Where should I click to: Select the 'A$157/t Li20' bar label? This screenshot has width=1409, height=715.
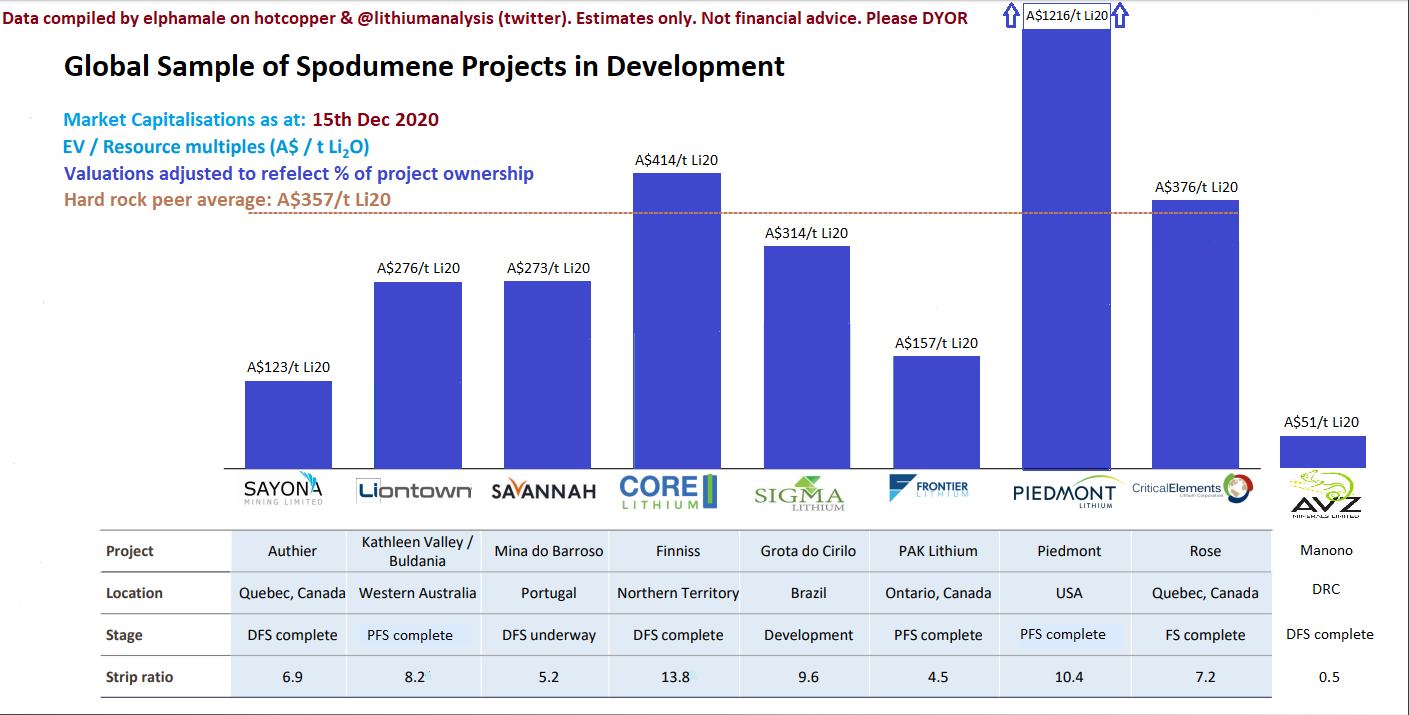click(936, 343)
